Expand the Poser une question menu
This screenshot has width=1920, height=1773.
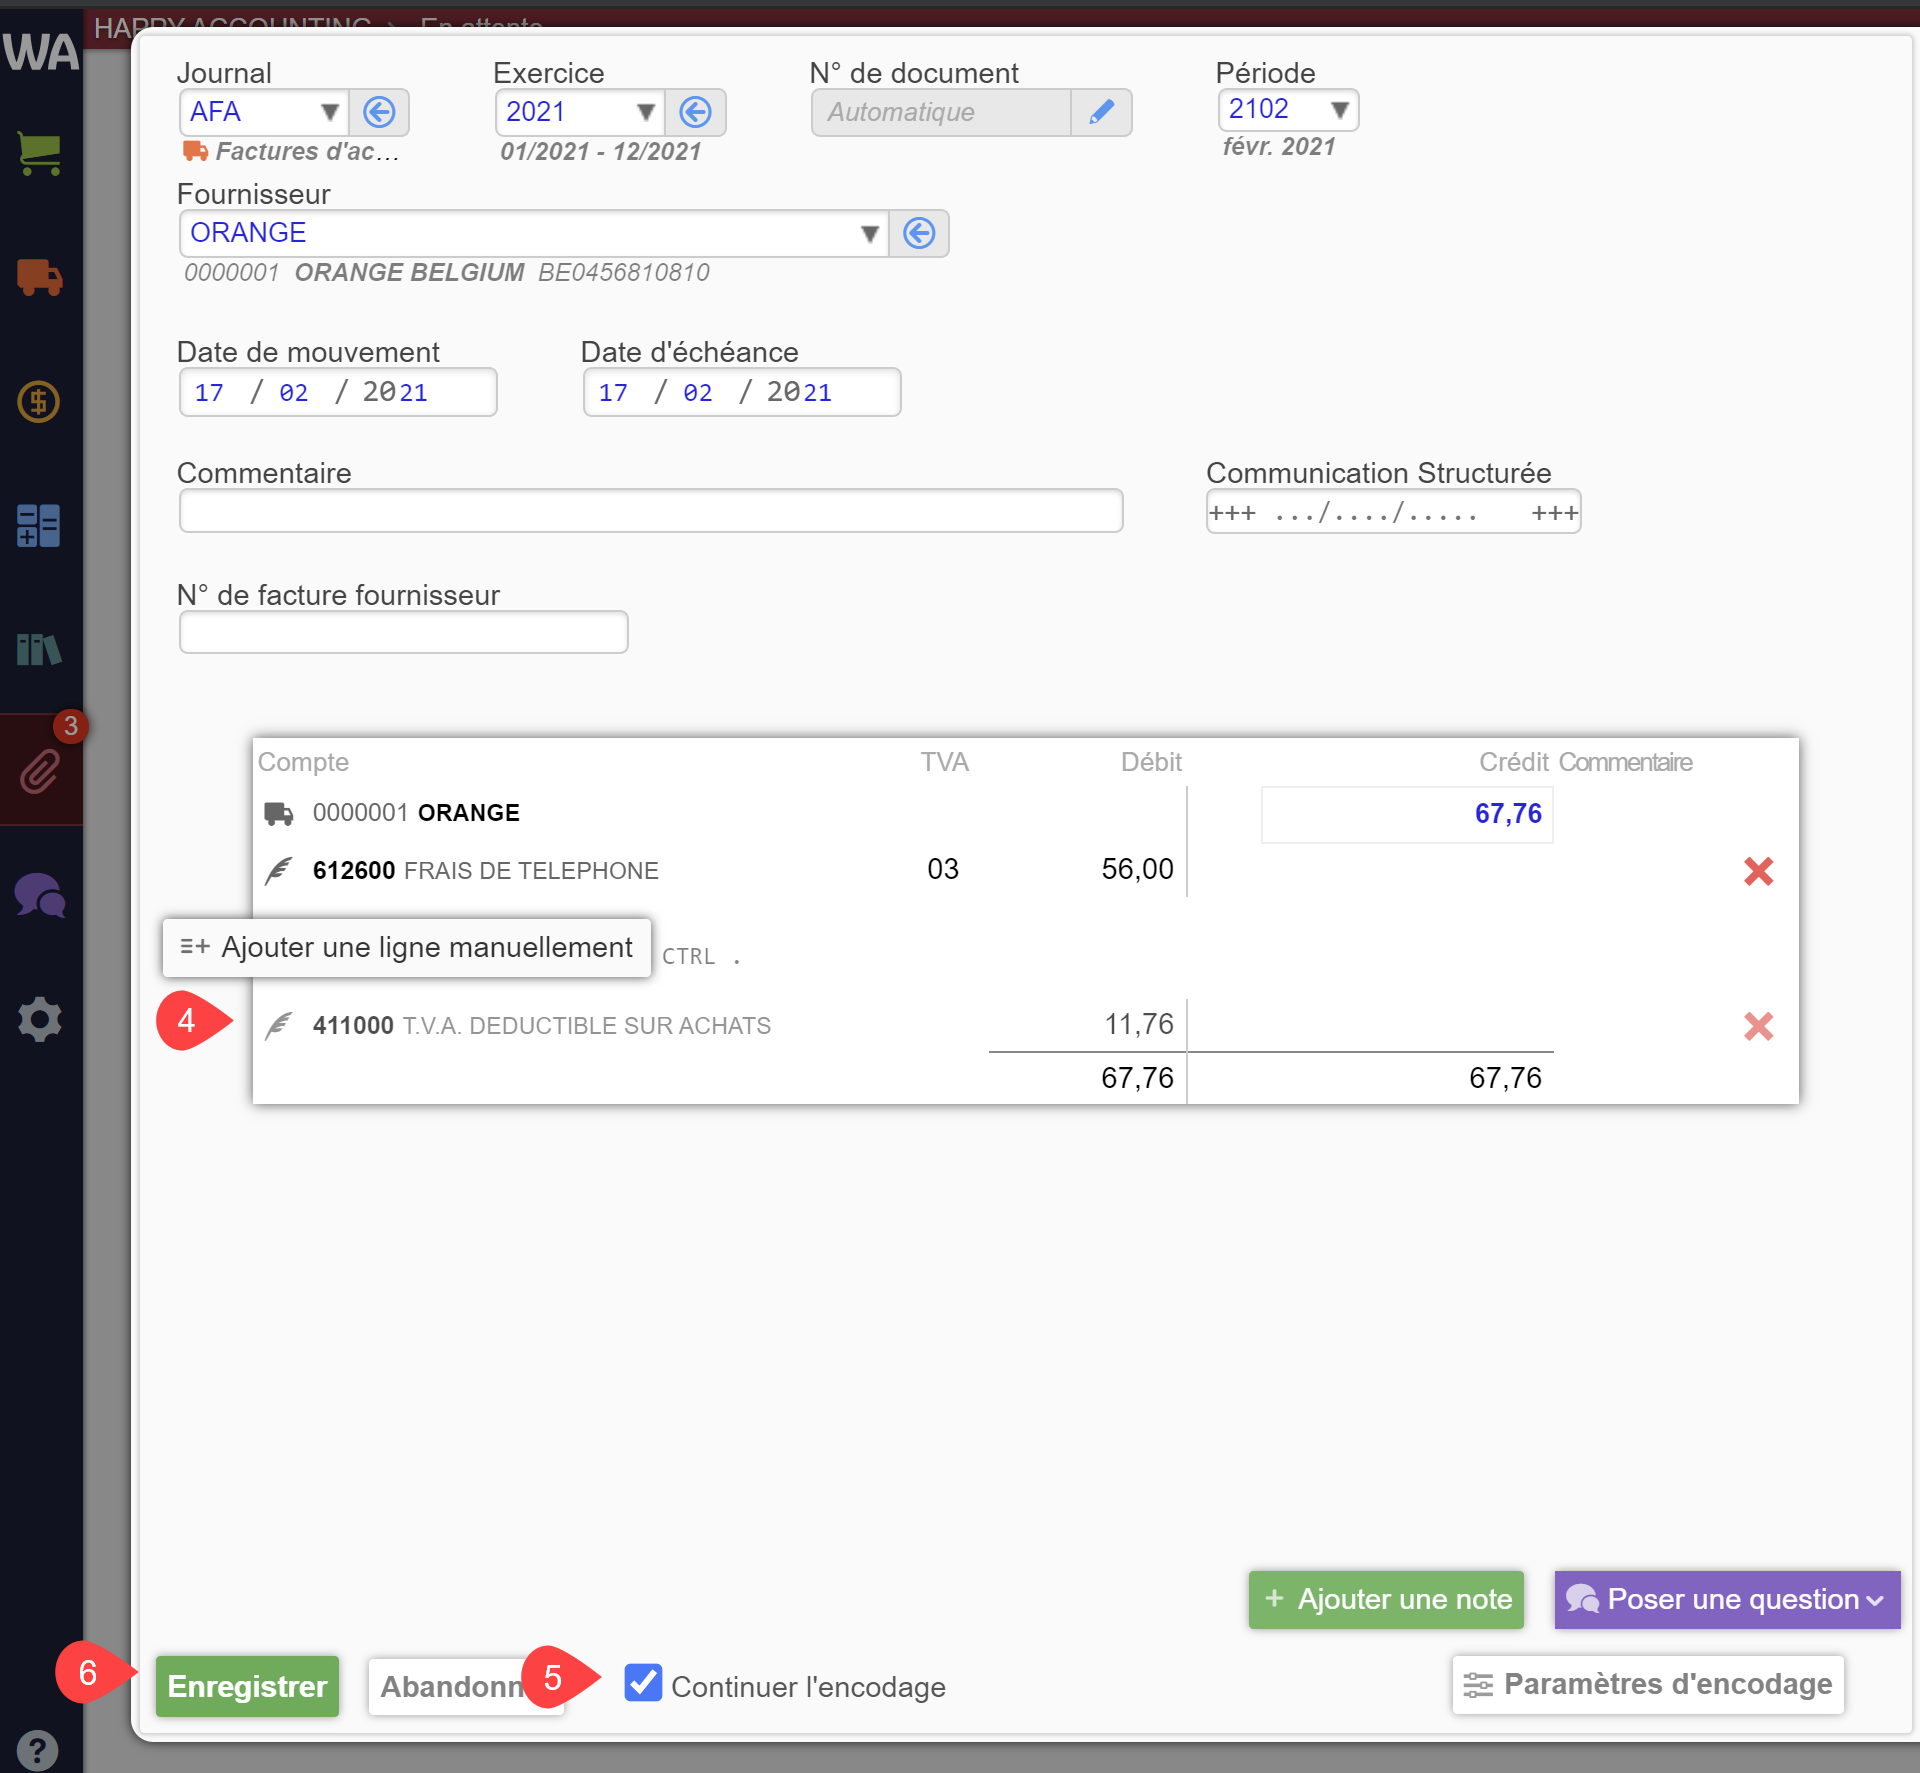coord(1727,1599)
